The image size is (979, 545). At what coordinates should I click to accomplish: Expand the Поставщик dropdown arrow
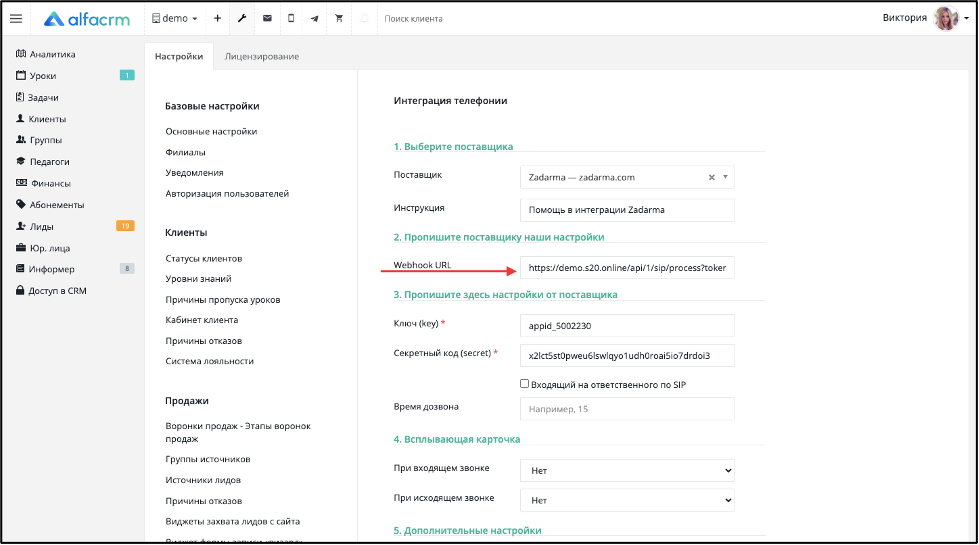pos(726,177)
